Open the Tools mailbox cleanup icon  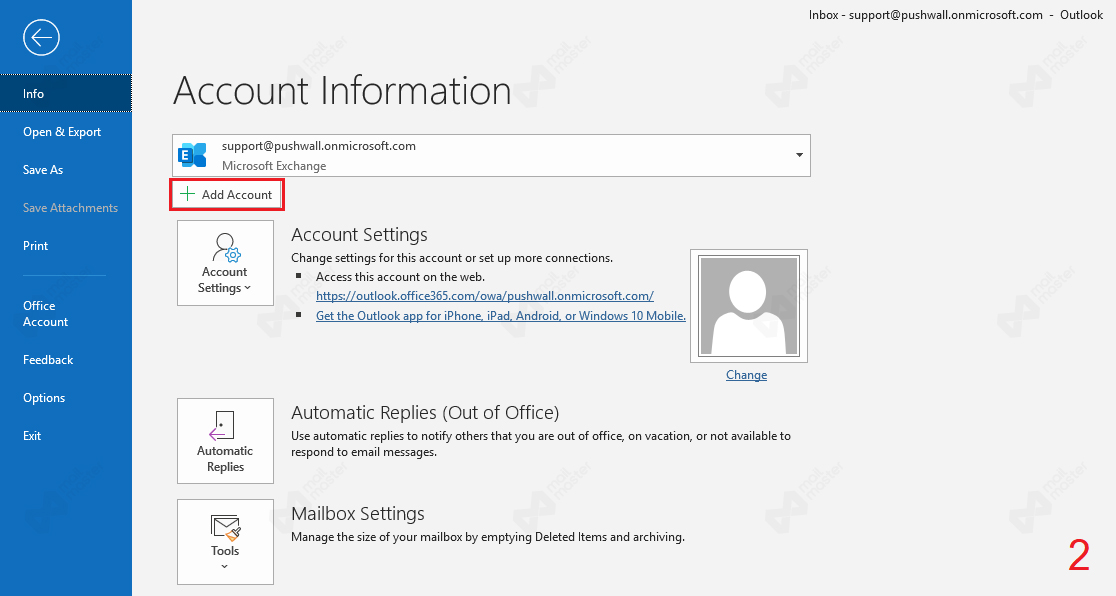[x=226, y=528]
